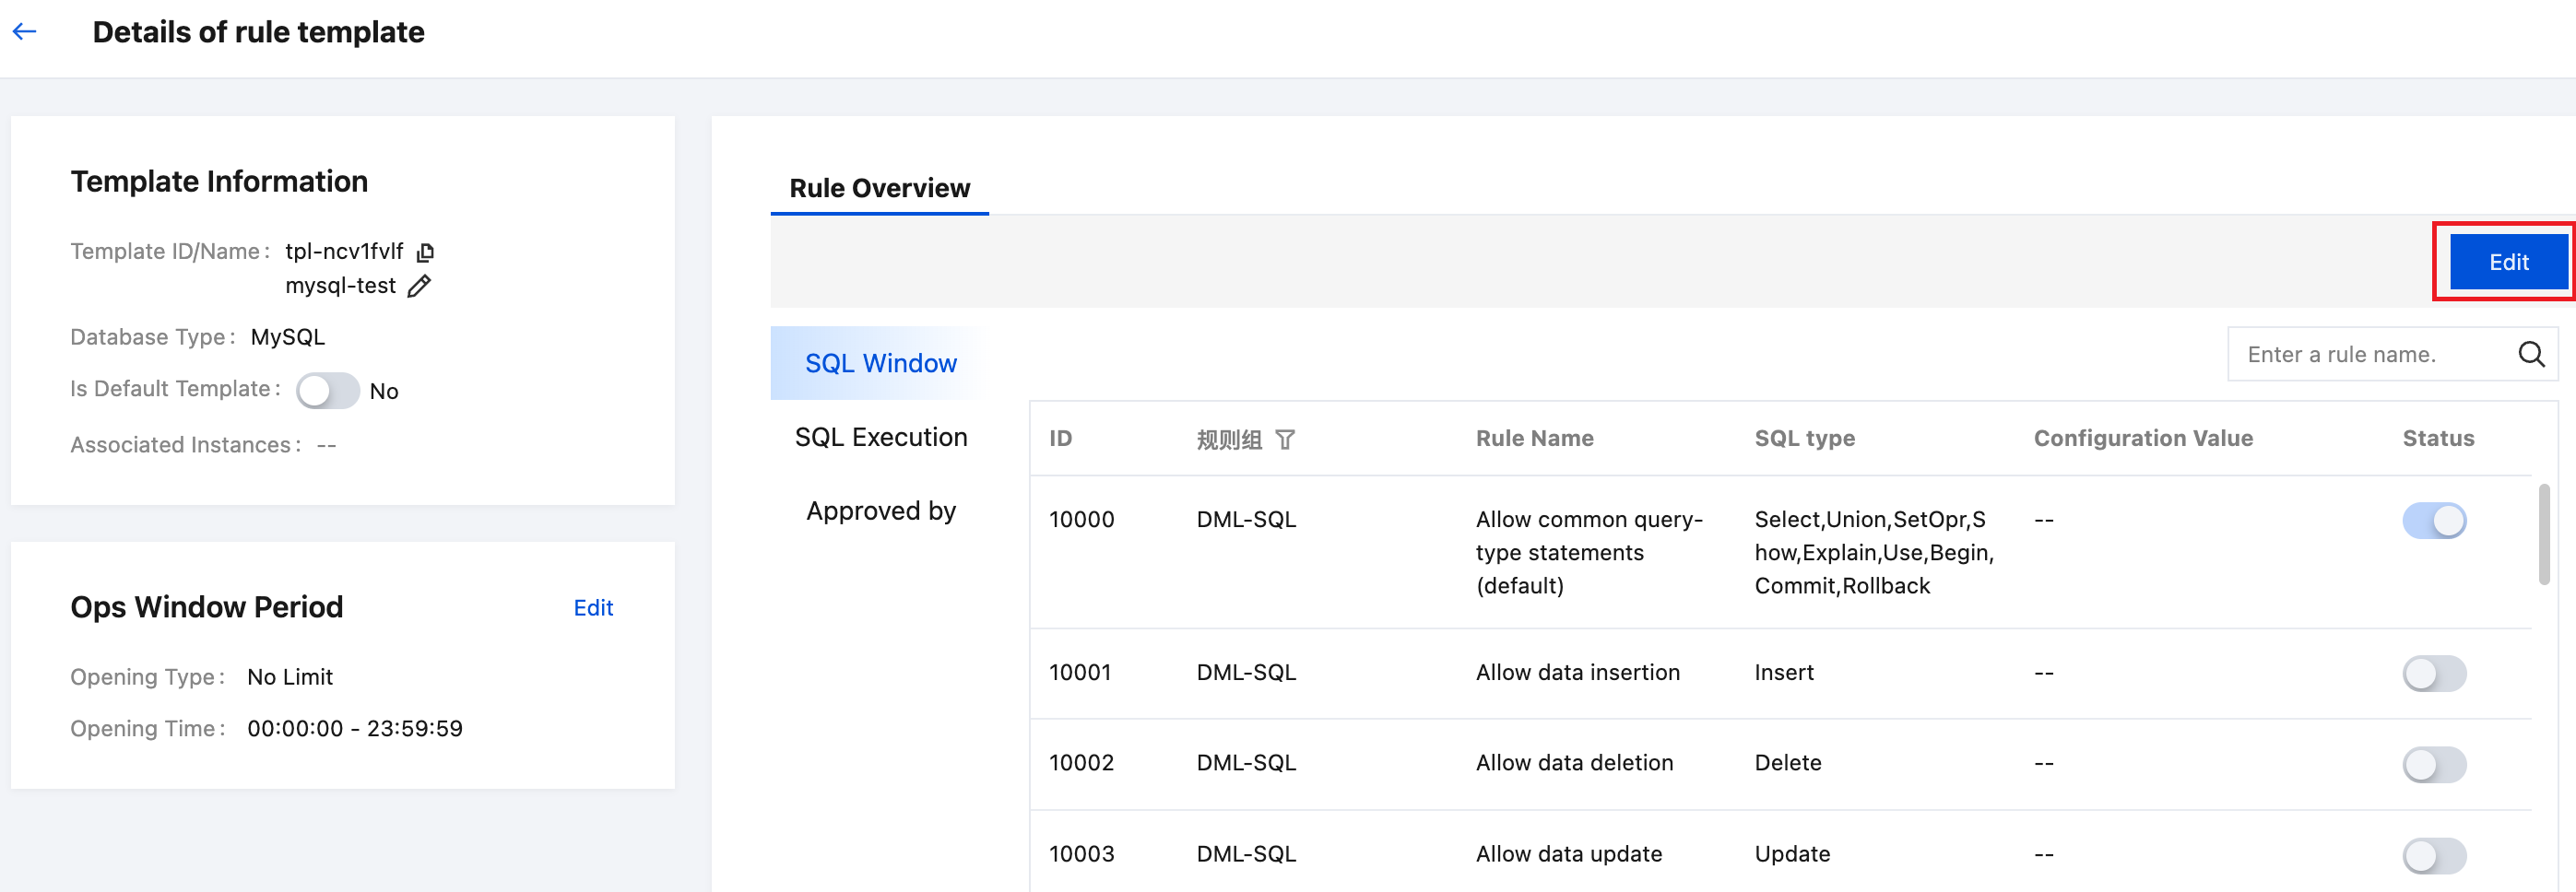
Task: Enable the Allow data insertion rule
Action: [x=2433, y=673]
